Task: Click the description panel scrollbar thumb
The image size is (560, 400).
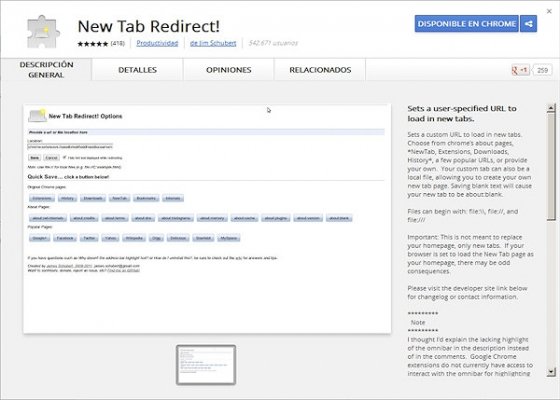Action: 551,166
